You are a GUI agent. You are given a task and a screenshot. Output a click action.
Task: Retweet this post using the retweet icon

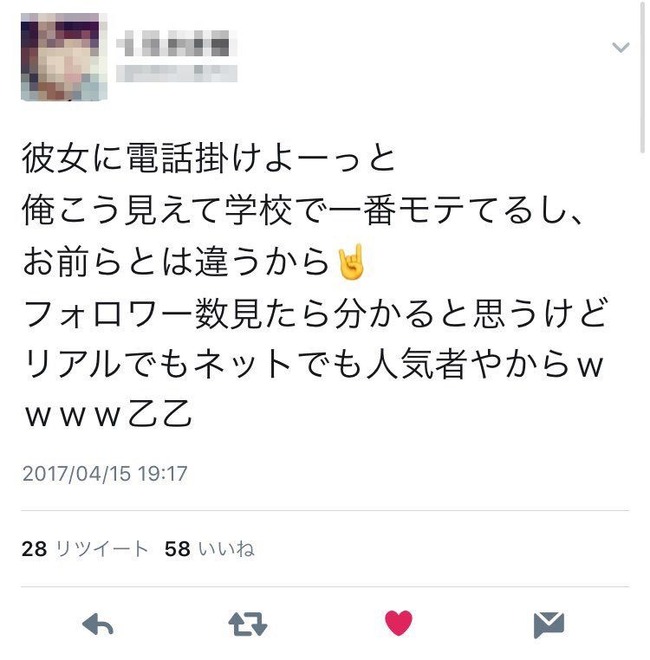[x=248, y=623]
